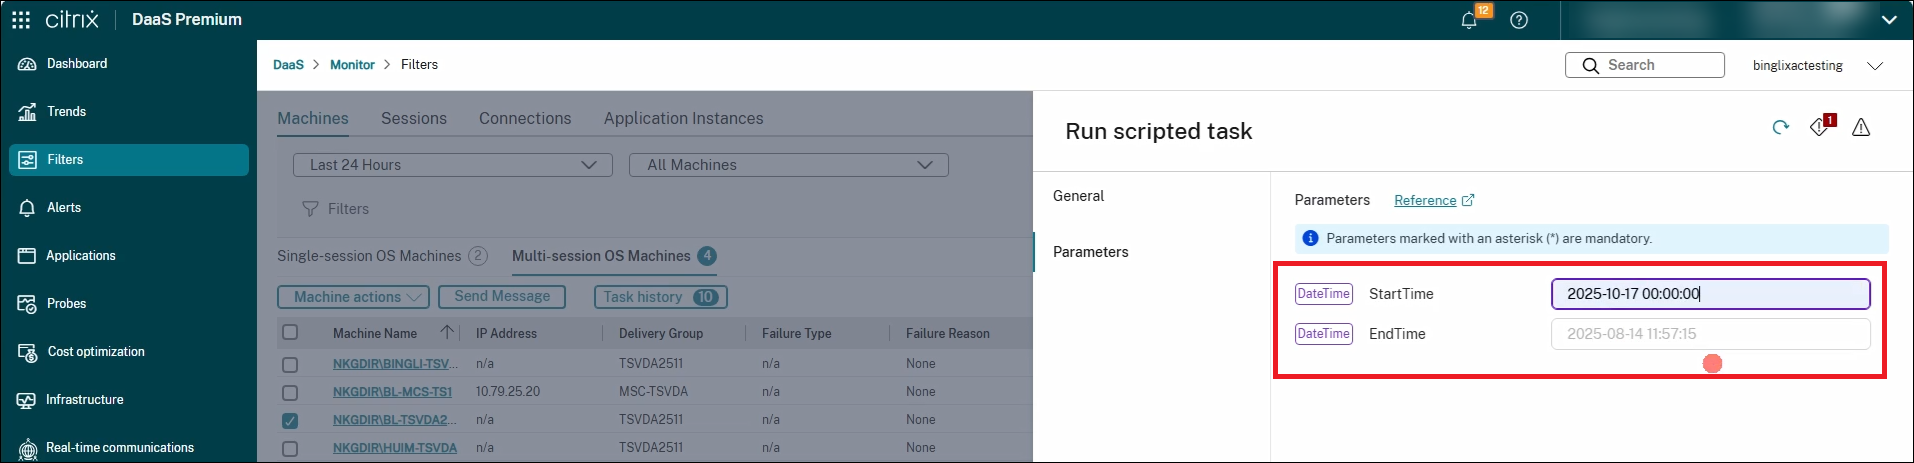Switch to the Application Instances tab
The height and width of the screenshot is (463, 1914).
point(683,119)
